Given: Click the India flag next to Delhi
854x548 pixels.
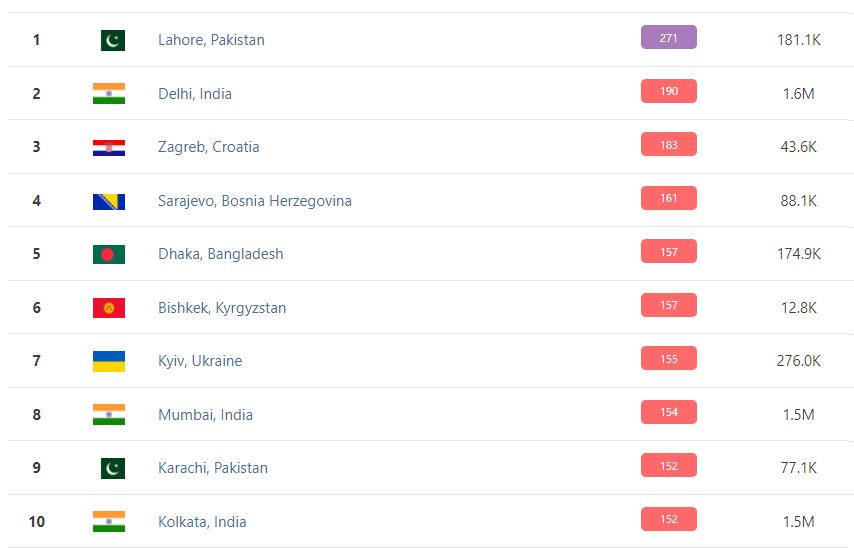Looking at the screenshot, I should (109, 94).
